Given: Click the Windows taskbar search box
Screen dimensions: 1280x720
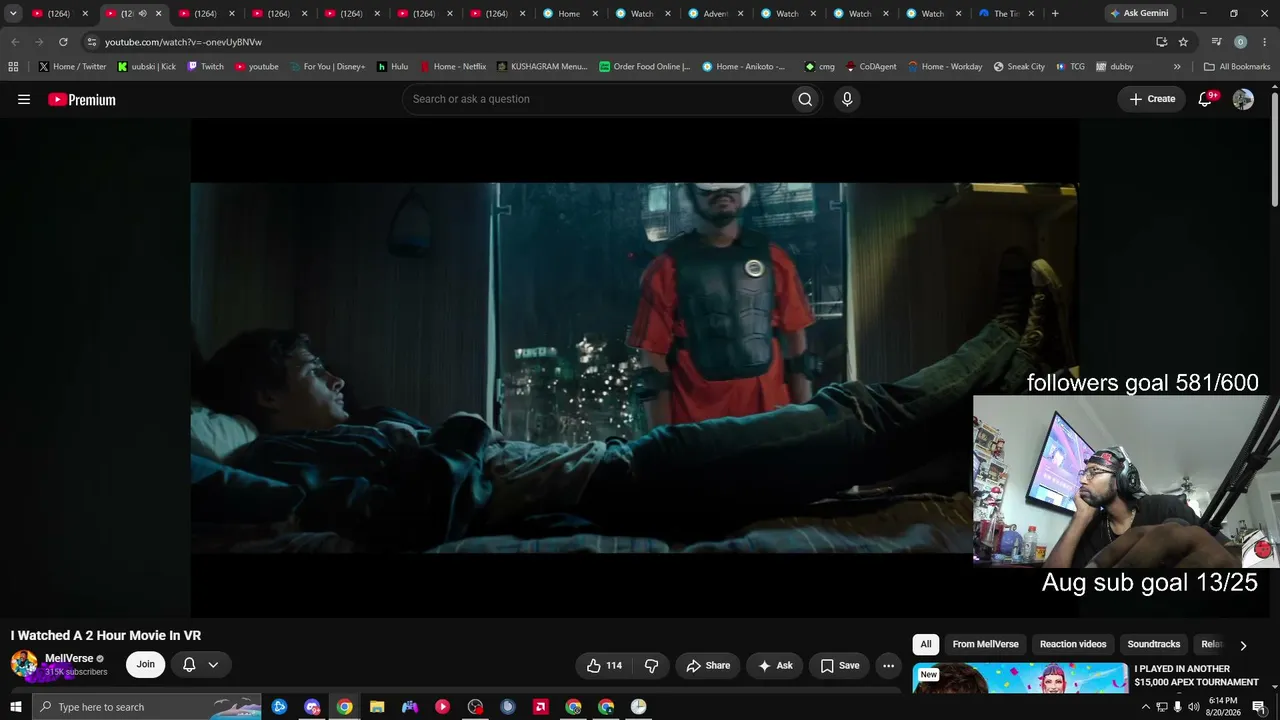Looking at the screenshot, I should 148,707.
